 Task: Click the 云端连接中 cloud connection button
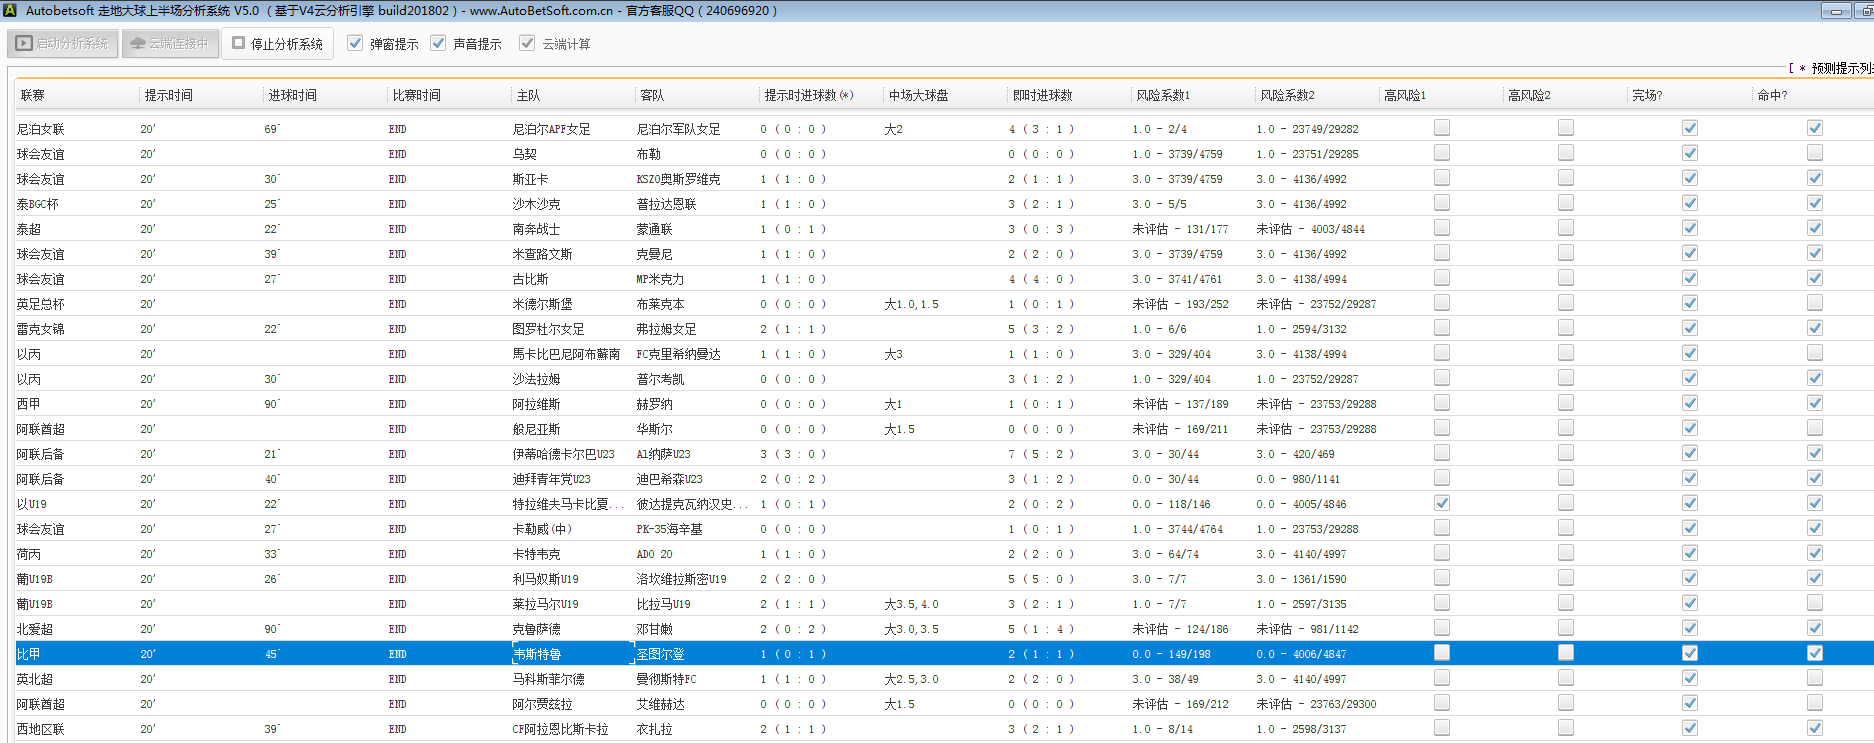coord(170,44)
